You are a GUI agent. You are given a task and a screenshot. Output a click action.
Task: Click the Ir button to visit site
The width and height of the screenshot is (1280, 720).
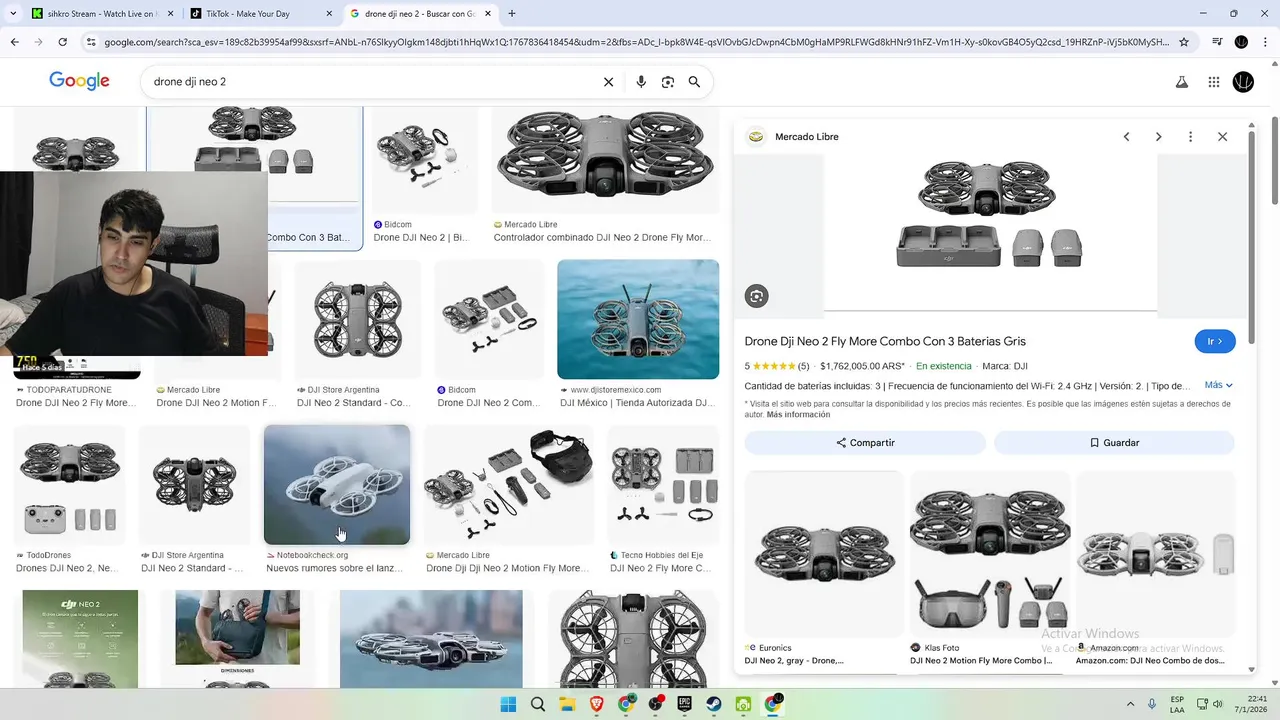click(x=1215, y=341)
